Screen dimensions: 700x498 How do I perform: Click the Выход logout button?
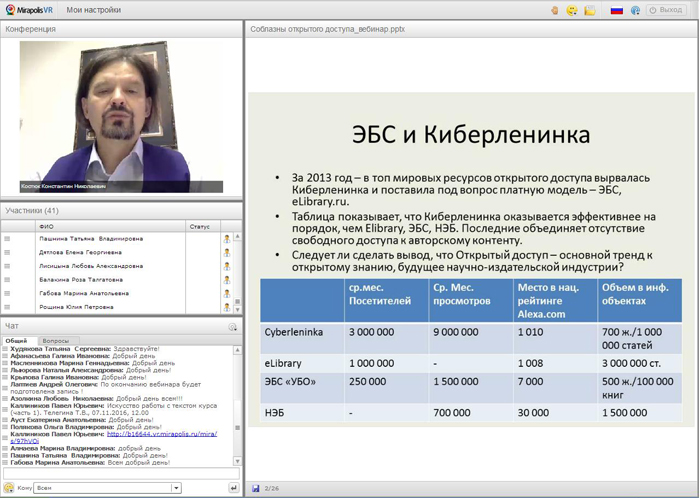666,10
